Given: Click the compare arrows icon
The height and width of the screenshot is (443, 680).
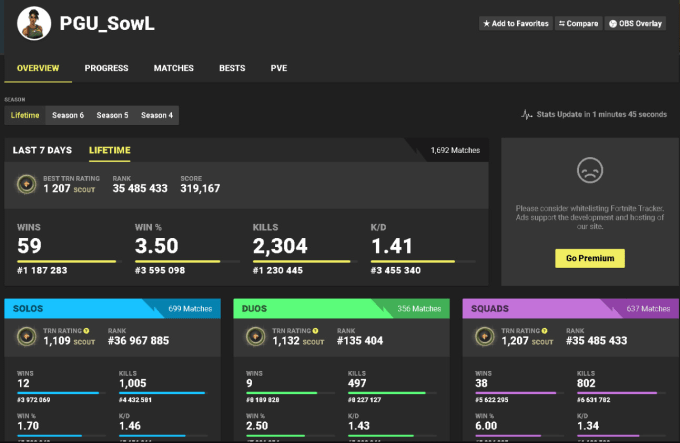Looking at the screenshot, I should click(562, 23).
